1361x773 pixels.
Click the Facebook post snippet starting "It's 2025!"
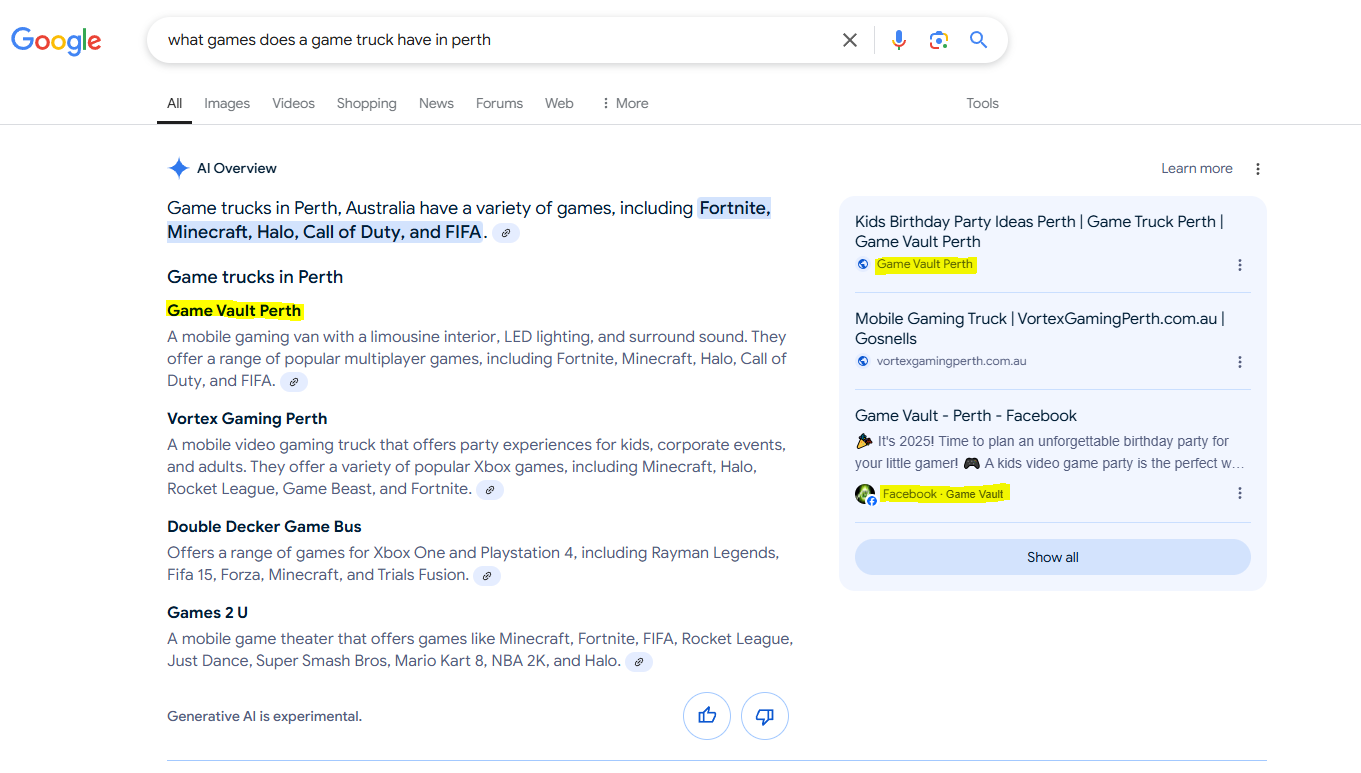point(1050,452)
